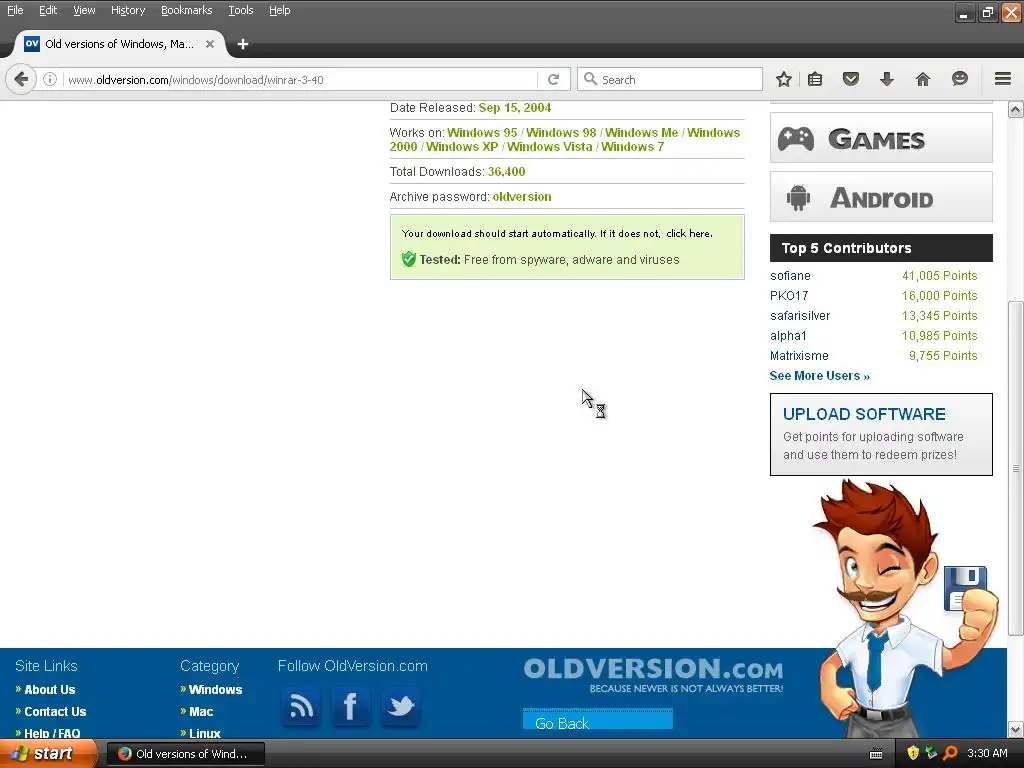Click the magnifier tray icon

(x=950, y=753)
